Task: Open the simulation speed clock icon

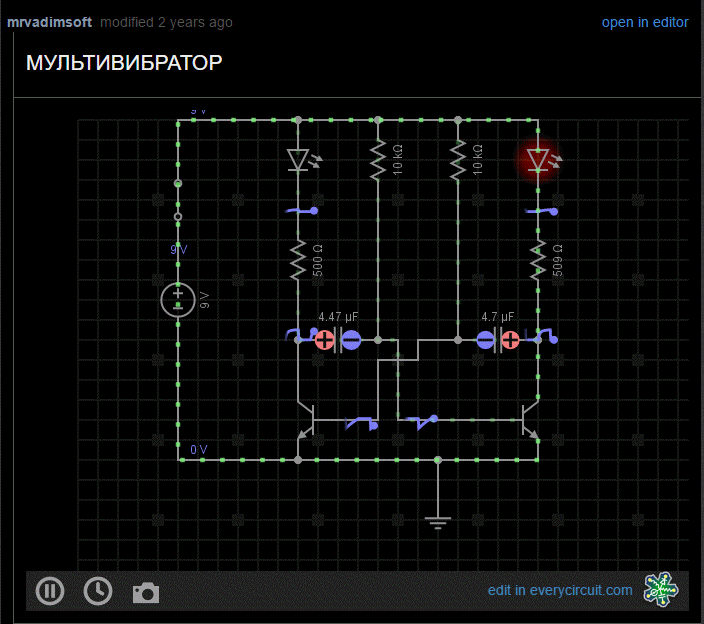Action: [98, 591]
